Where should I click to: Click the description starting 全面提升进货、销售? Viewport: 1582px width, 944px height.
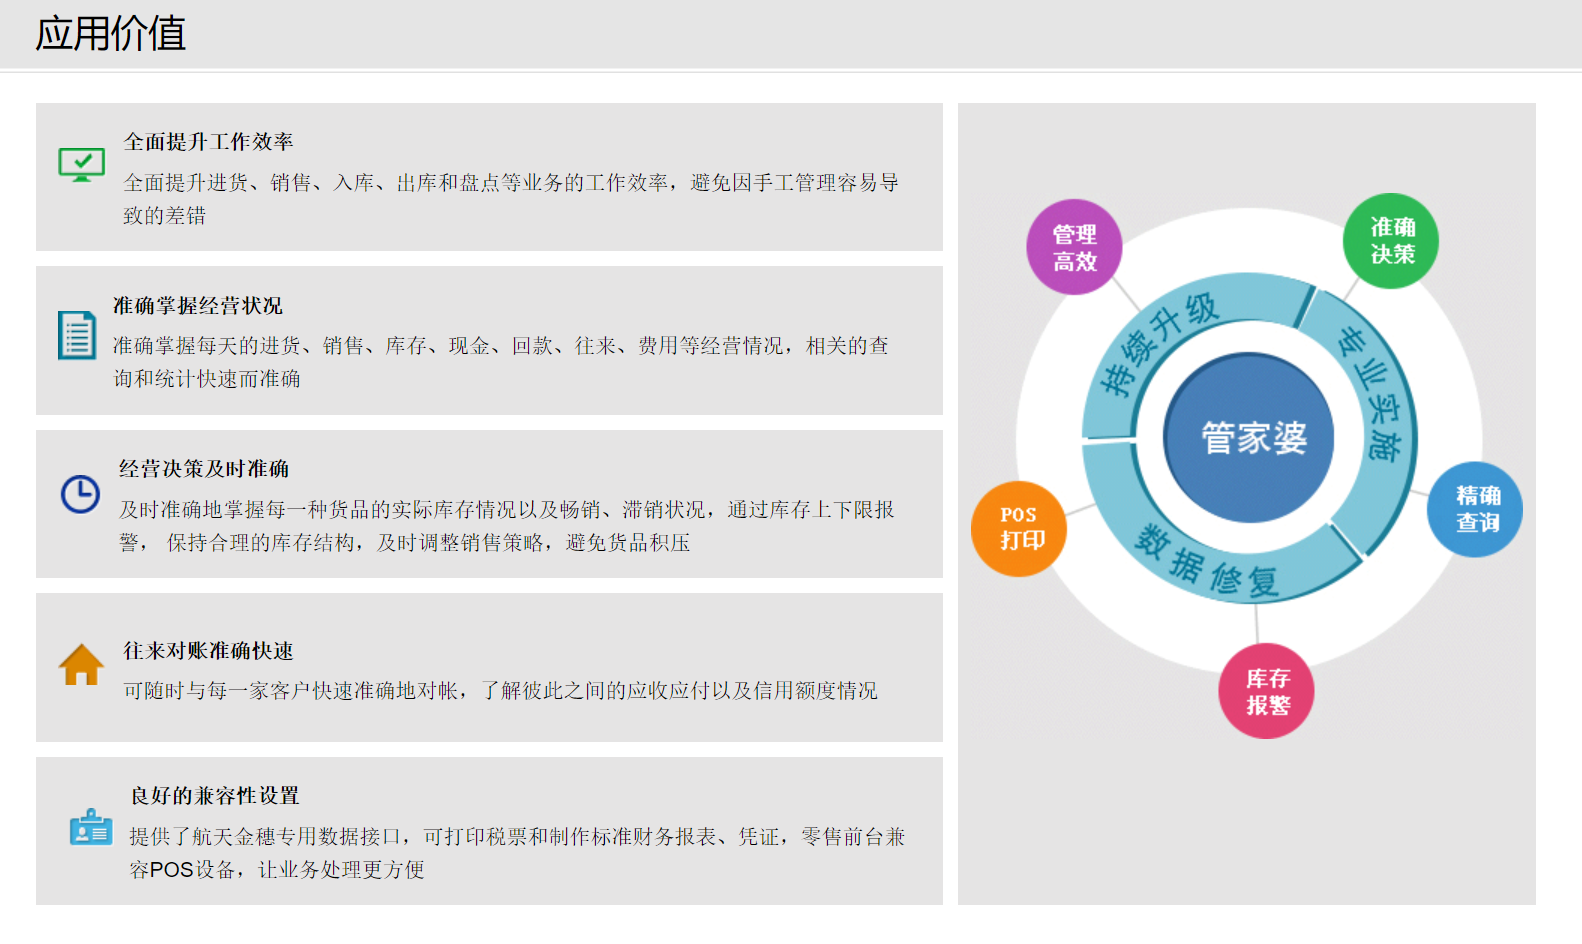tap(511, 199)
